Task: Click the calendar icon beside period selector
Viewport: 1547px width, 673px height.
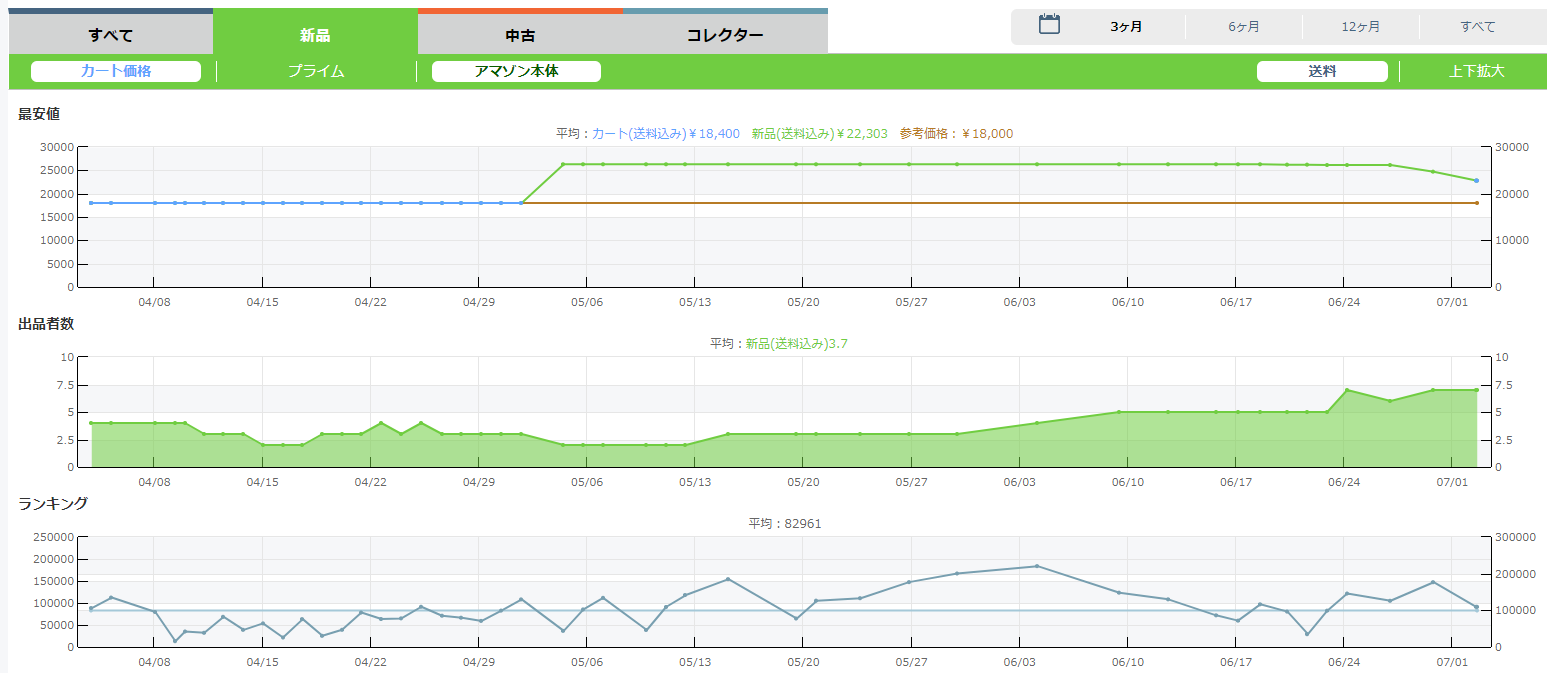Action: pyautogui.click(x=1049, y=25)
